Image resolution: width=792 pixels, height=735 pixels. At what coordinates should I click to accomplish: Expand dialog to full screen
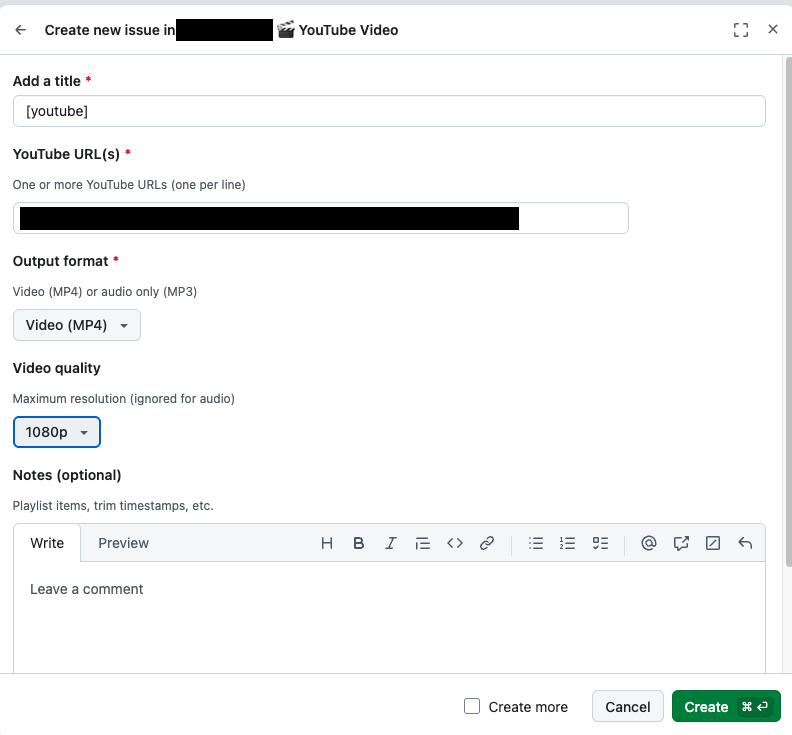tap(740, 30)
